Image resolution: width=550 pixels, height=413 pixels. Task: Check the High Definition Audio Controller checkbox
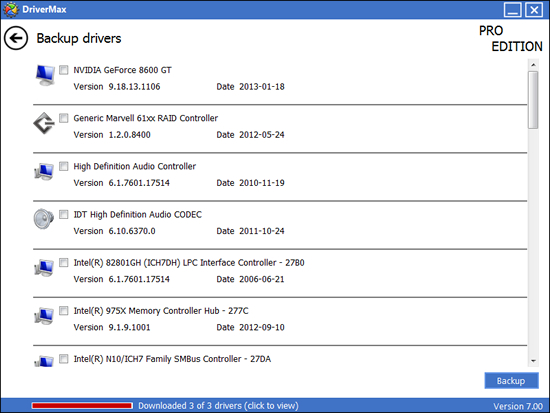[63, 166]
